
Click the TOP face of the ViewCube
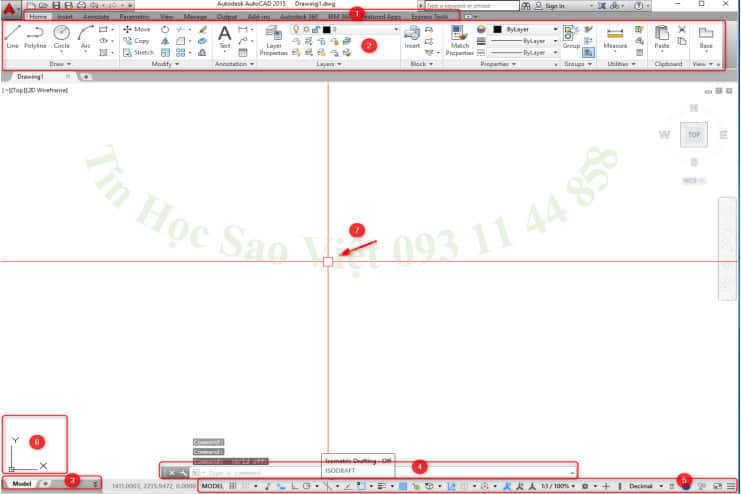pos(694,135)
